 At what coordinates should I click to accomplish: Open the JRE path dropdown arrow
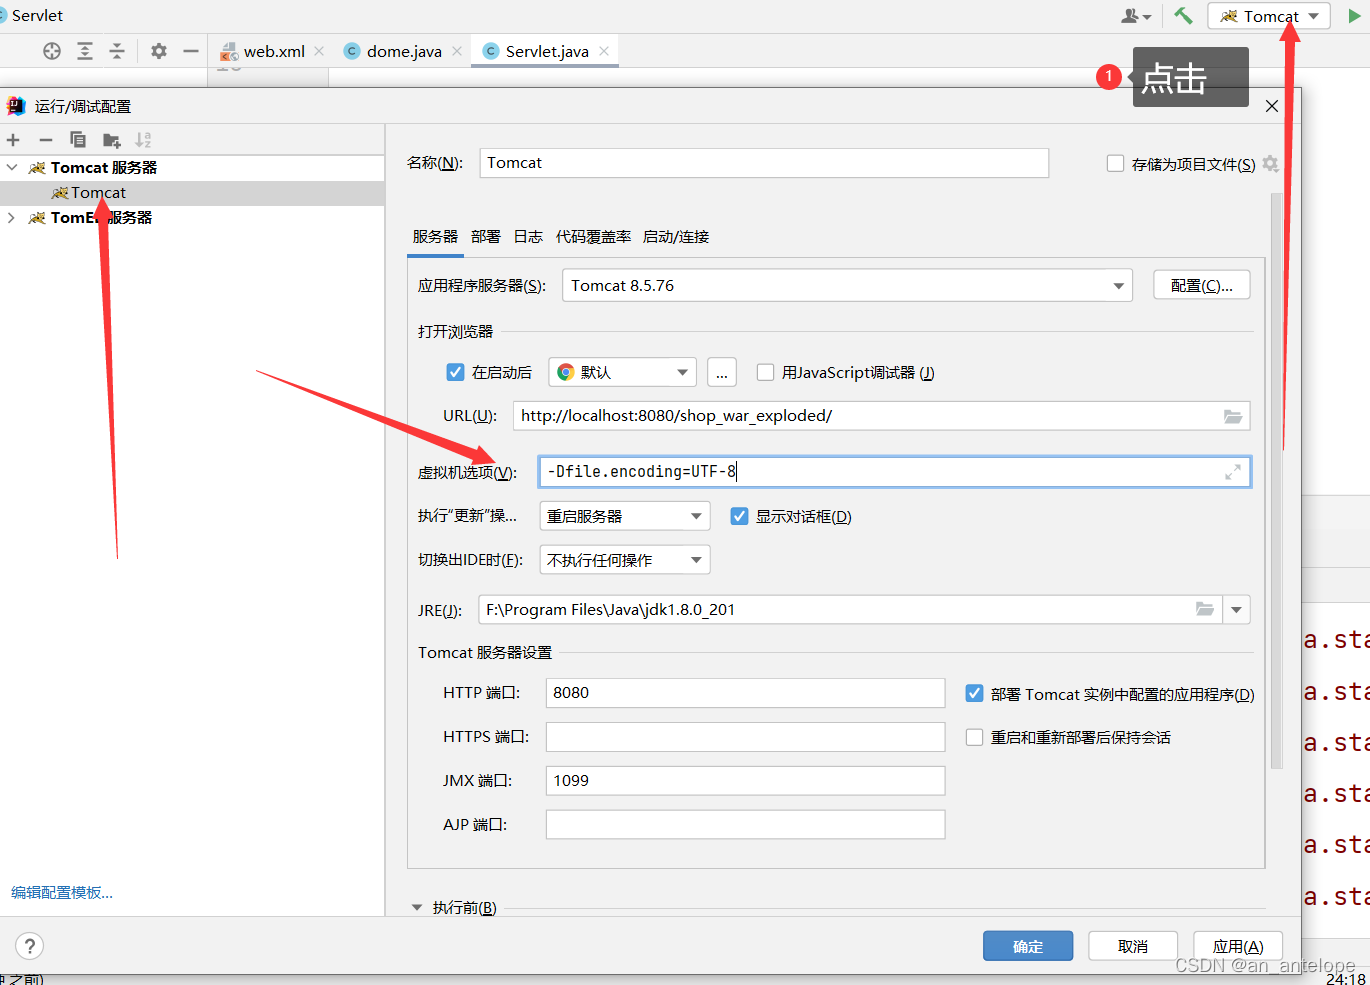[1237, 610]
